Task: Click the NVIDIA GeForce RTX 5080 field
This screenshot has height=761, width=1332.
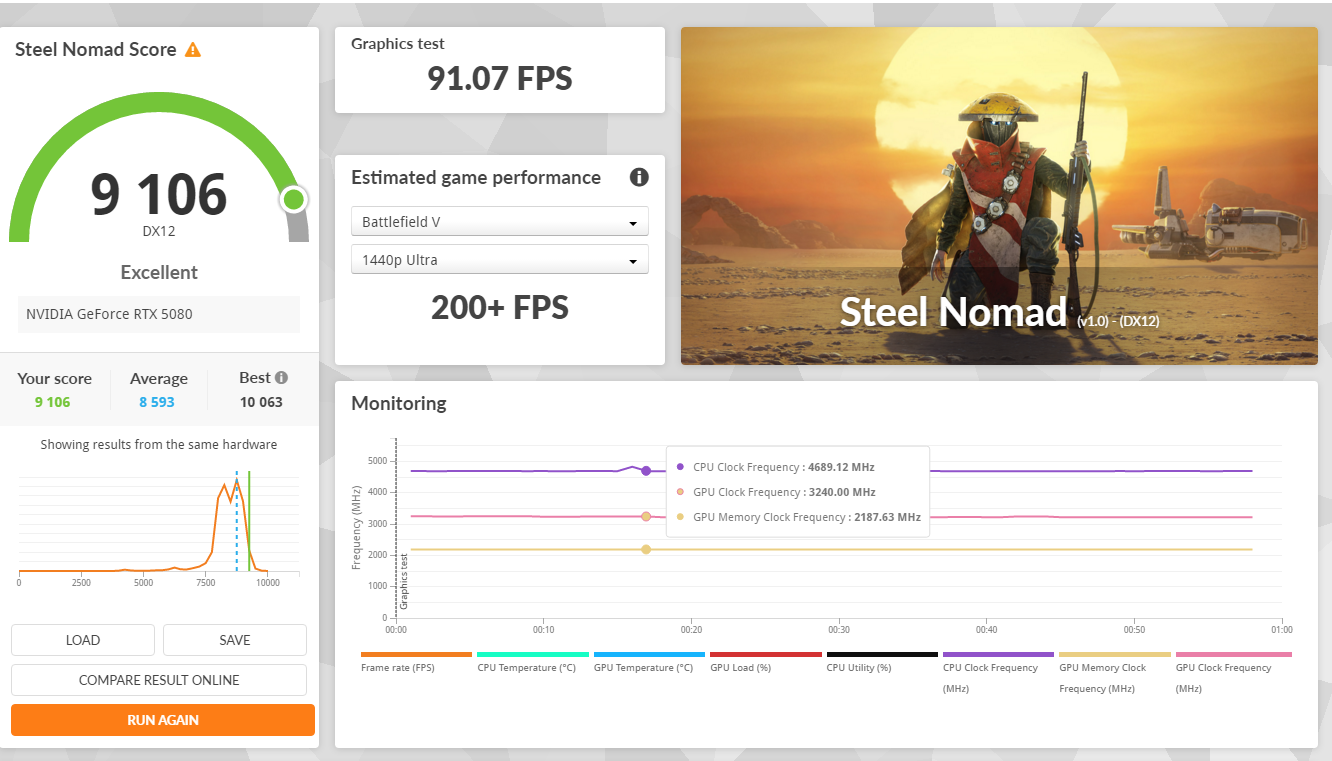Action: 159,314
